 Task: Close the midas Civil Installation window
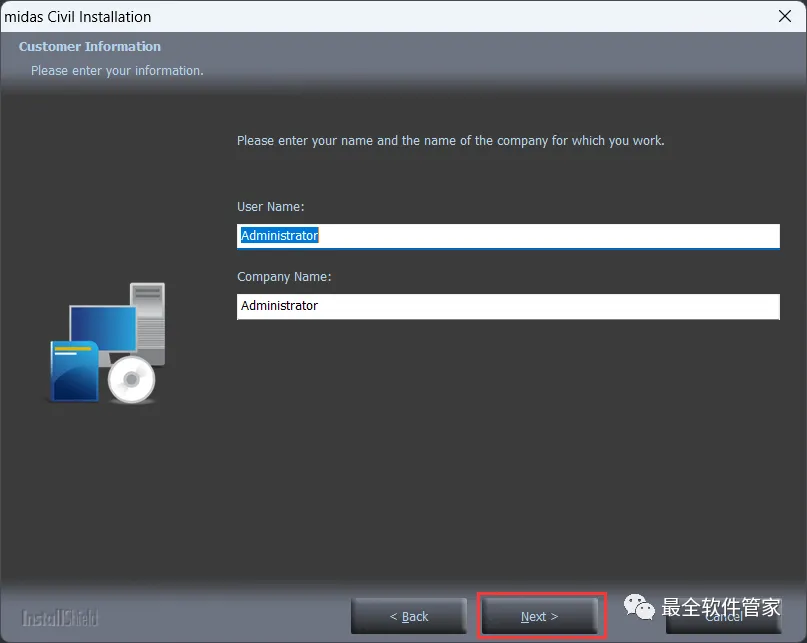click(x=785, y=16)
